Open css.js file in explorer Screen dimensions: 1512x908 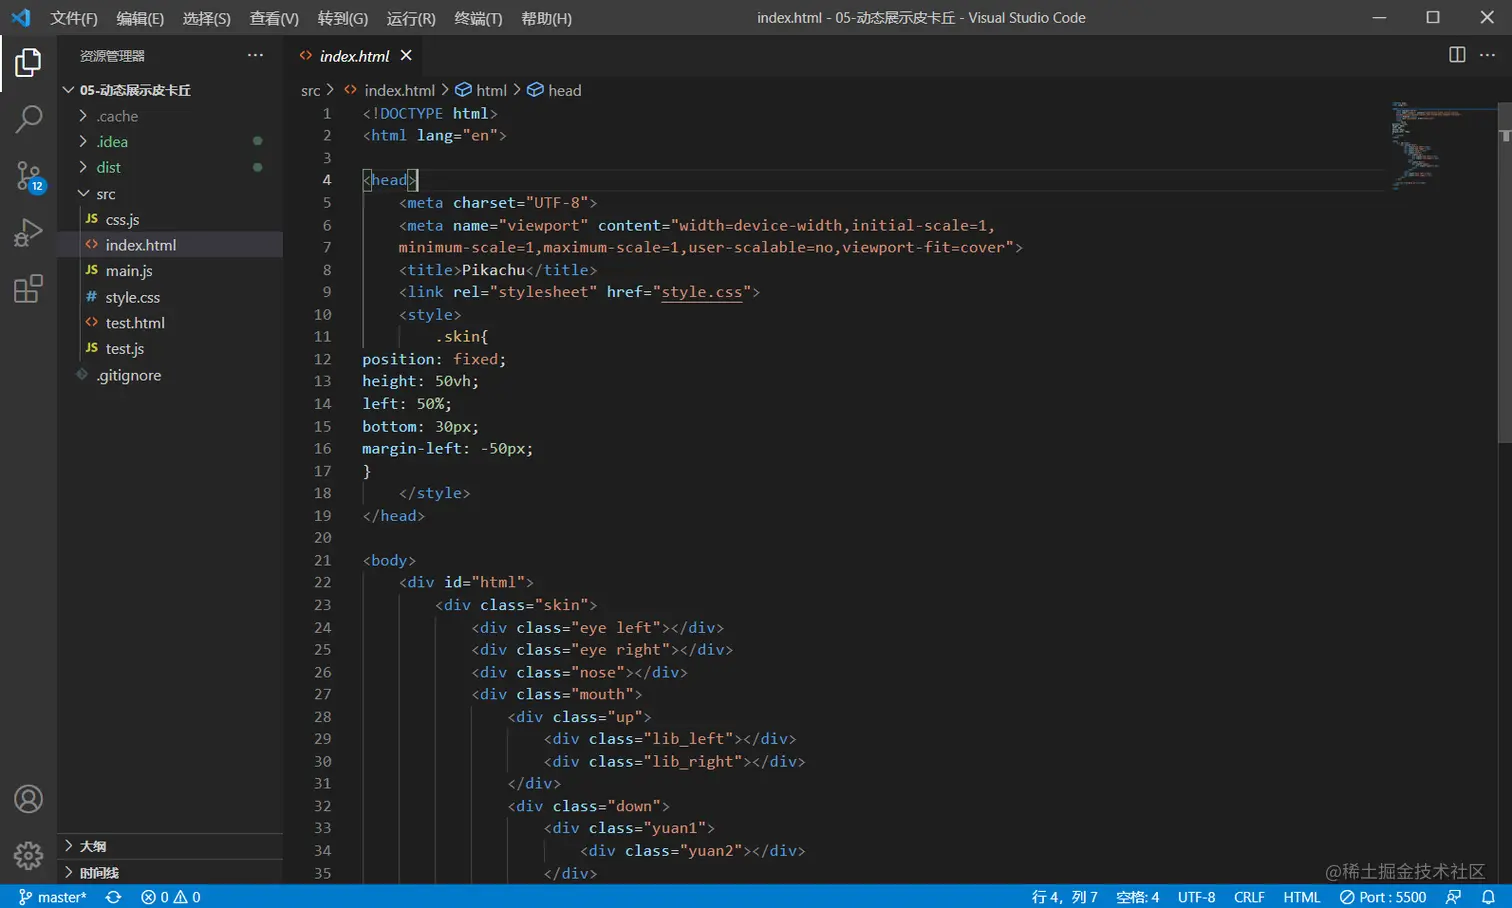pyautogui.click(x=170, y=219)
